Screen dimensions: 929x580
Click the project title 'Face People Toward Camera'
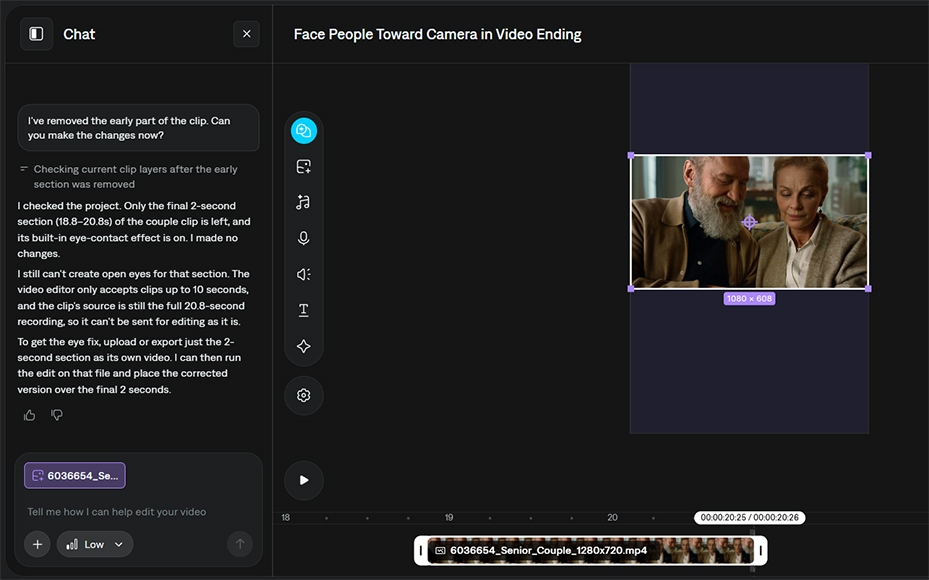tap(437, 34)
